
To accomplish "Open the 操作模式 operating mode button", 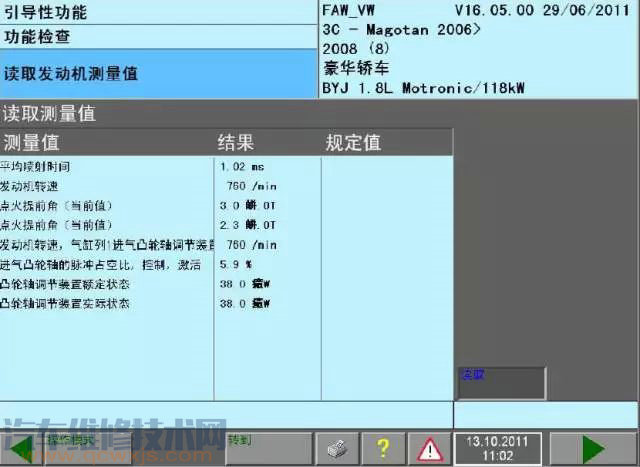I will (x=88, y=449).
